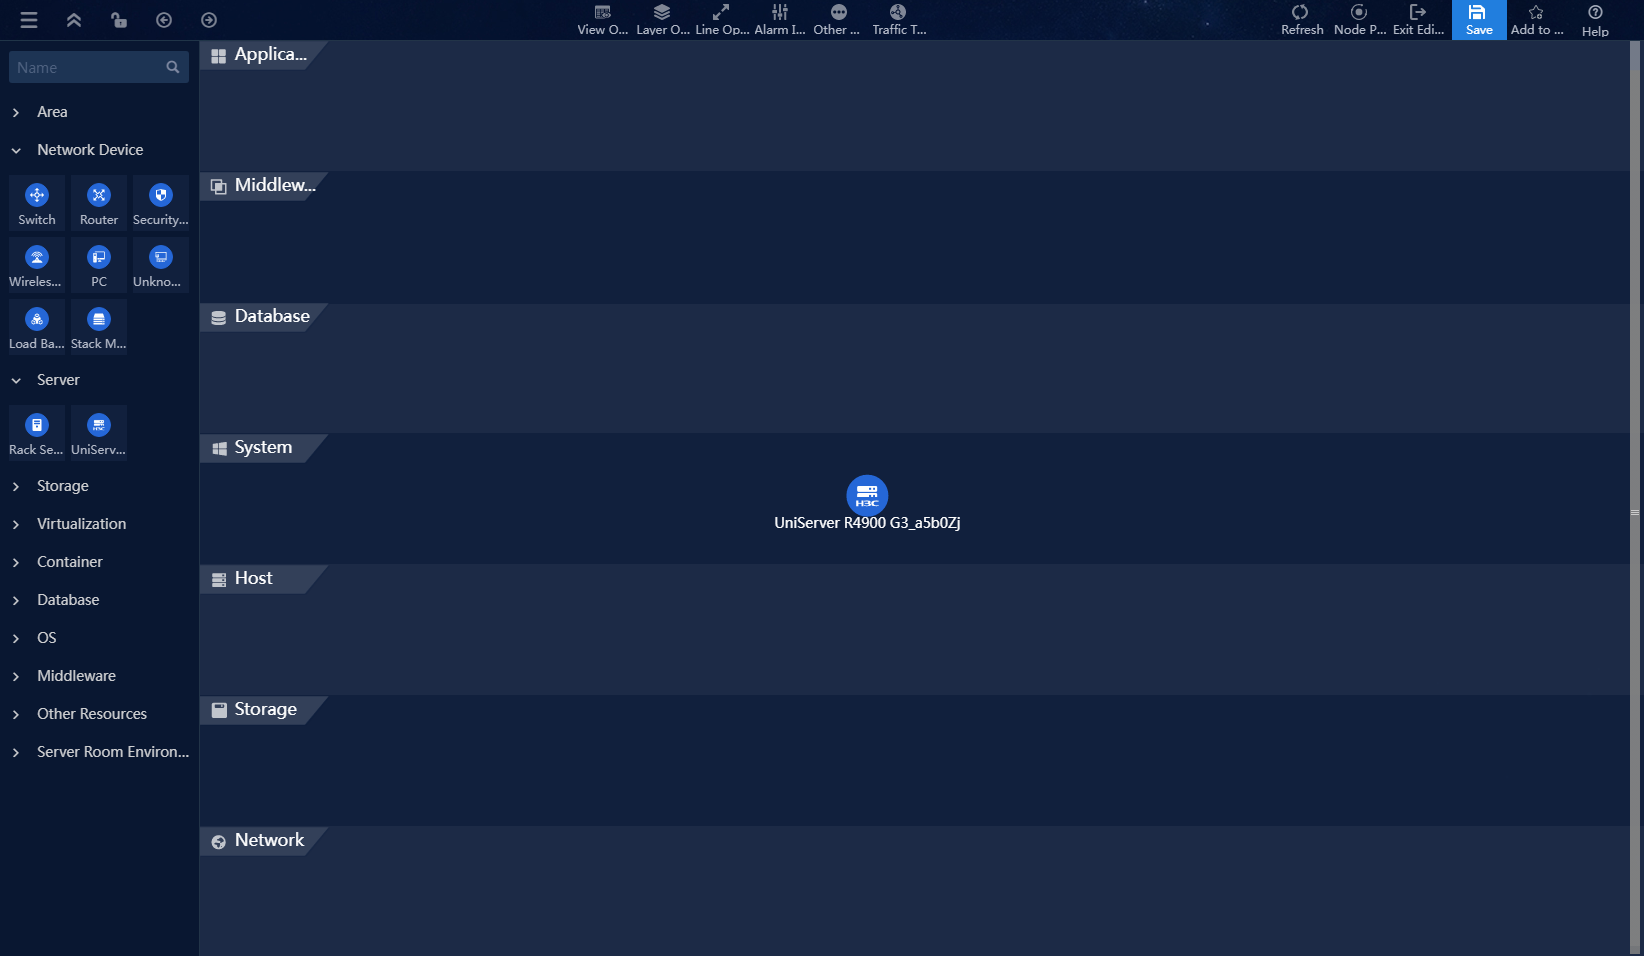Click the collapse-up double chevron icon
Viewport: 1644px width, 956px height.
[74, 20]
